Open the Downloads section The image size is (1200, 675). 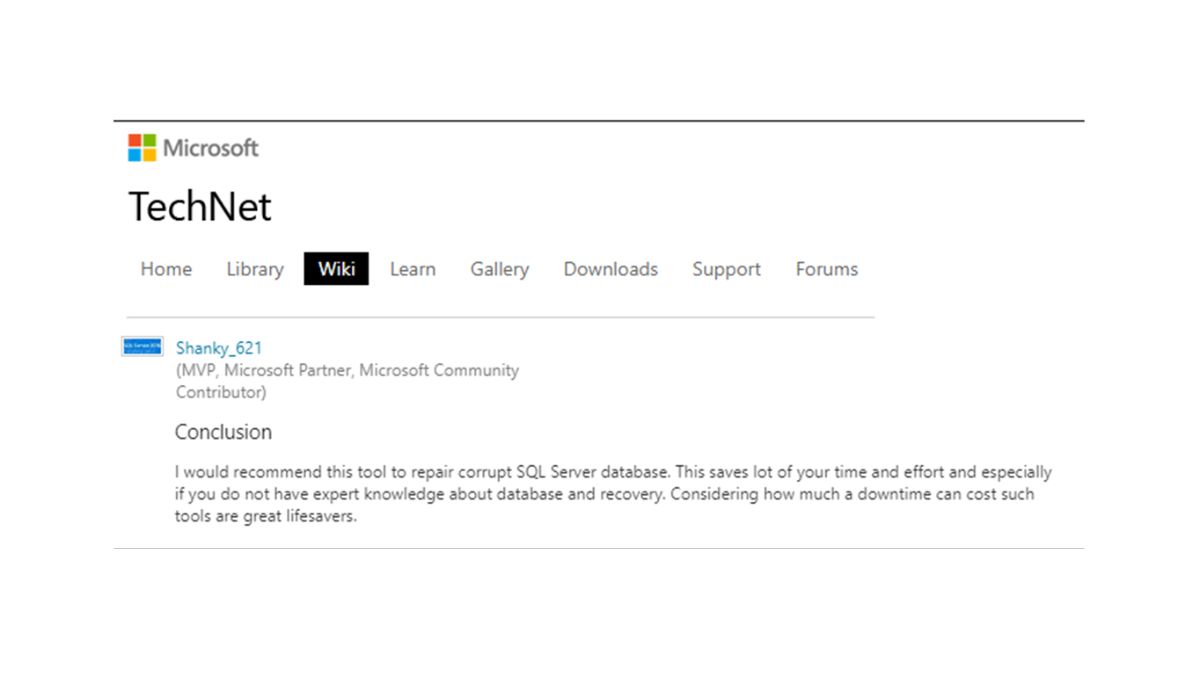click(x=610, y=269)
